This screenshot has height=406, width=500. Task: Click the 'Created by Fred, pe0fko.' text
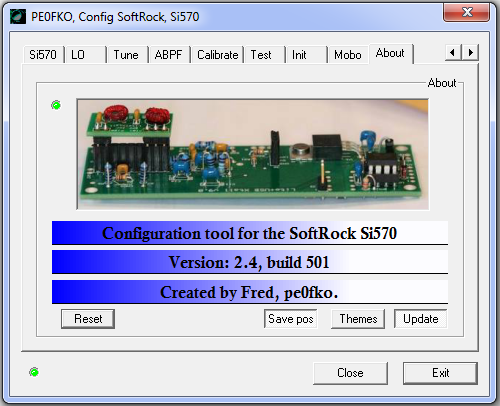(249, 292)
